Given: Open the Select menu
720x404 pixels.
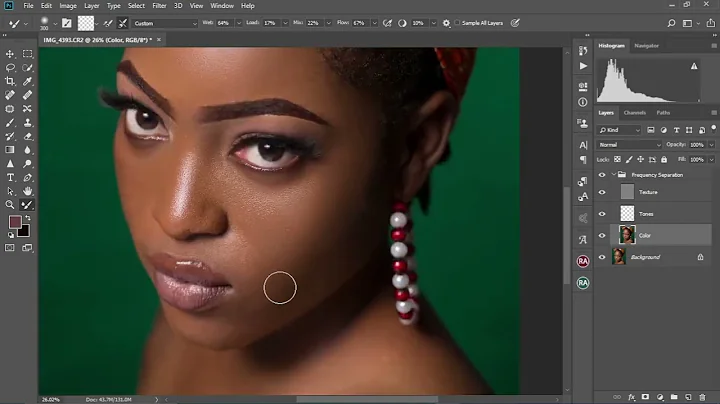Looking at the screenshot, I should pos(136,6).
